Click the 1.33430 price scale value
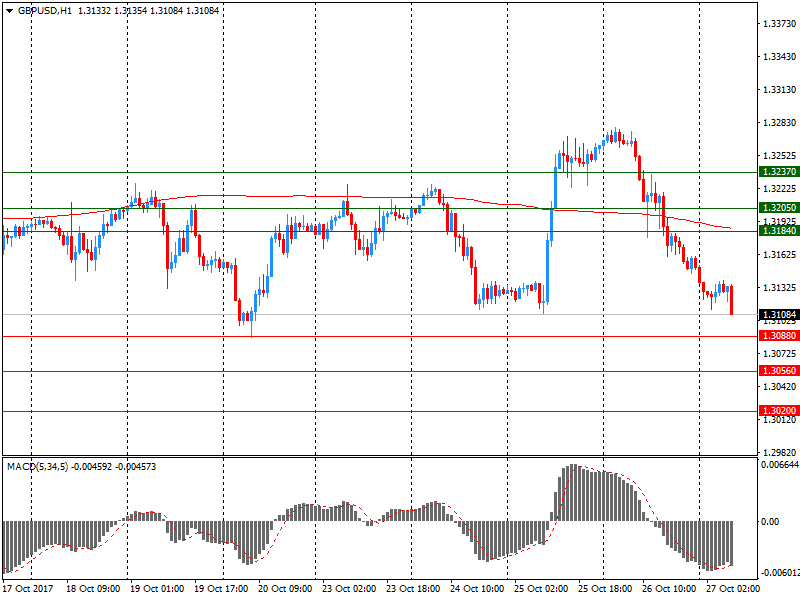Screen dimensions: 800x600 click(x=779, y=57)
